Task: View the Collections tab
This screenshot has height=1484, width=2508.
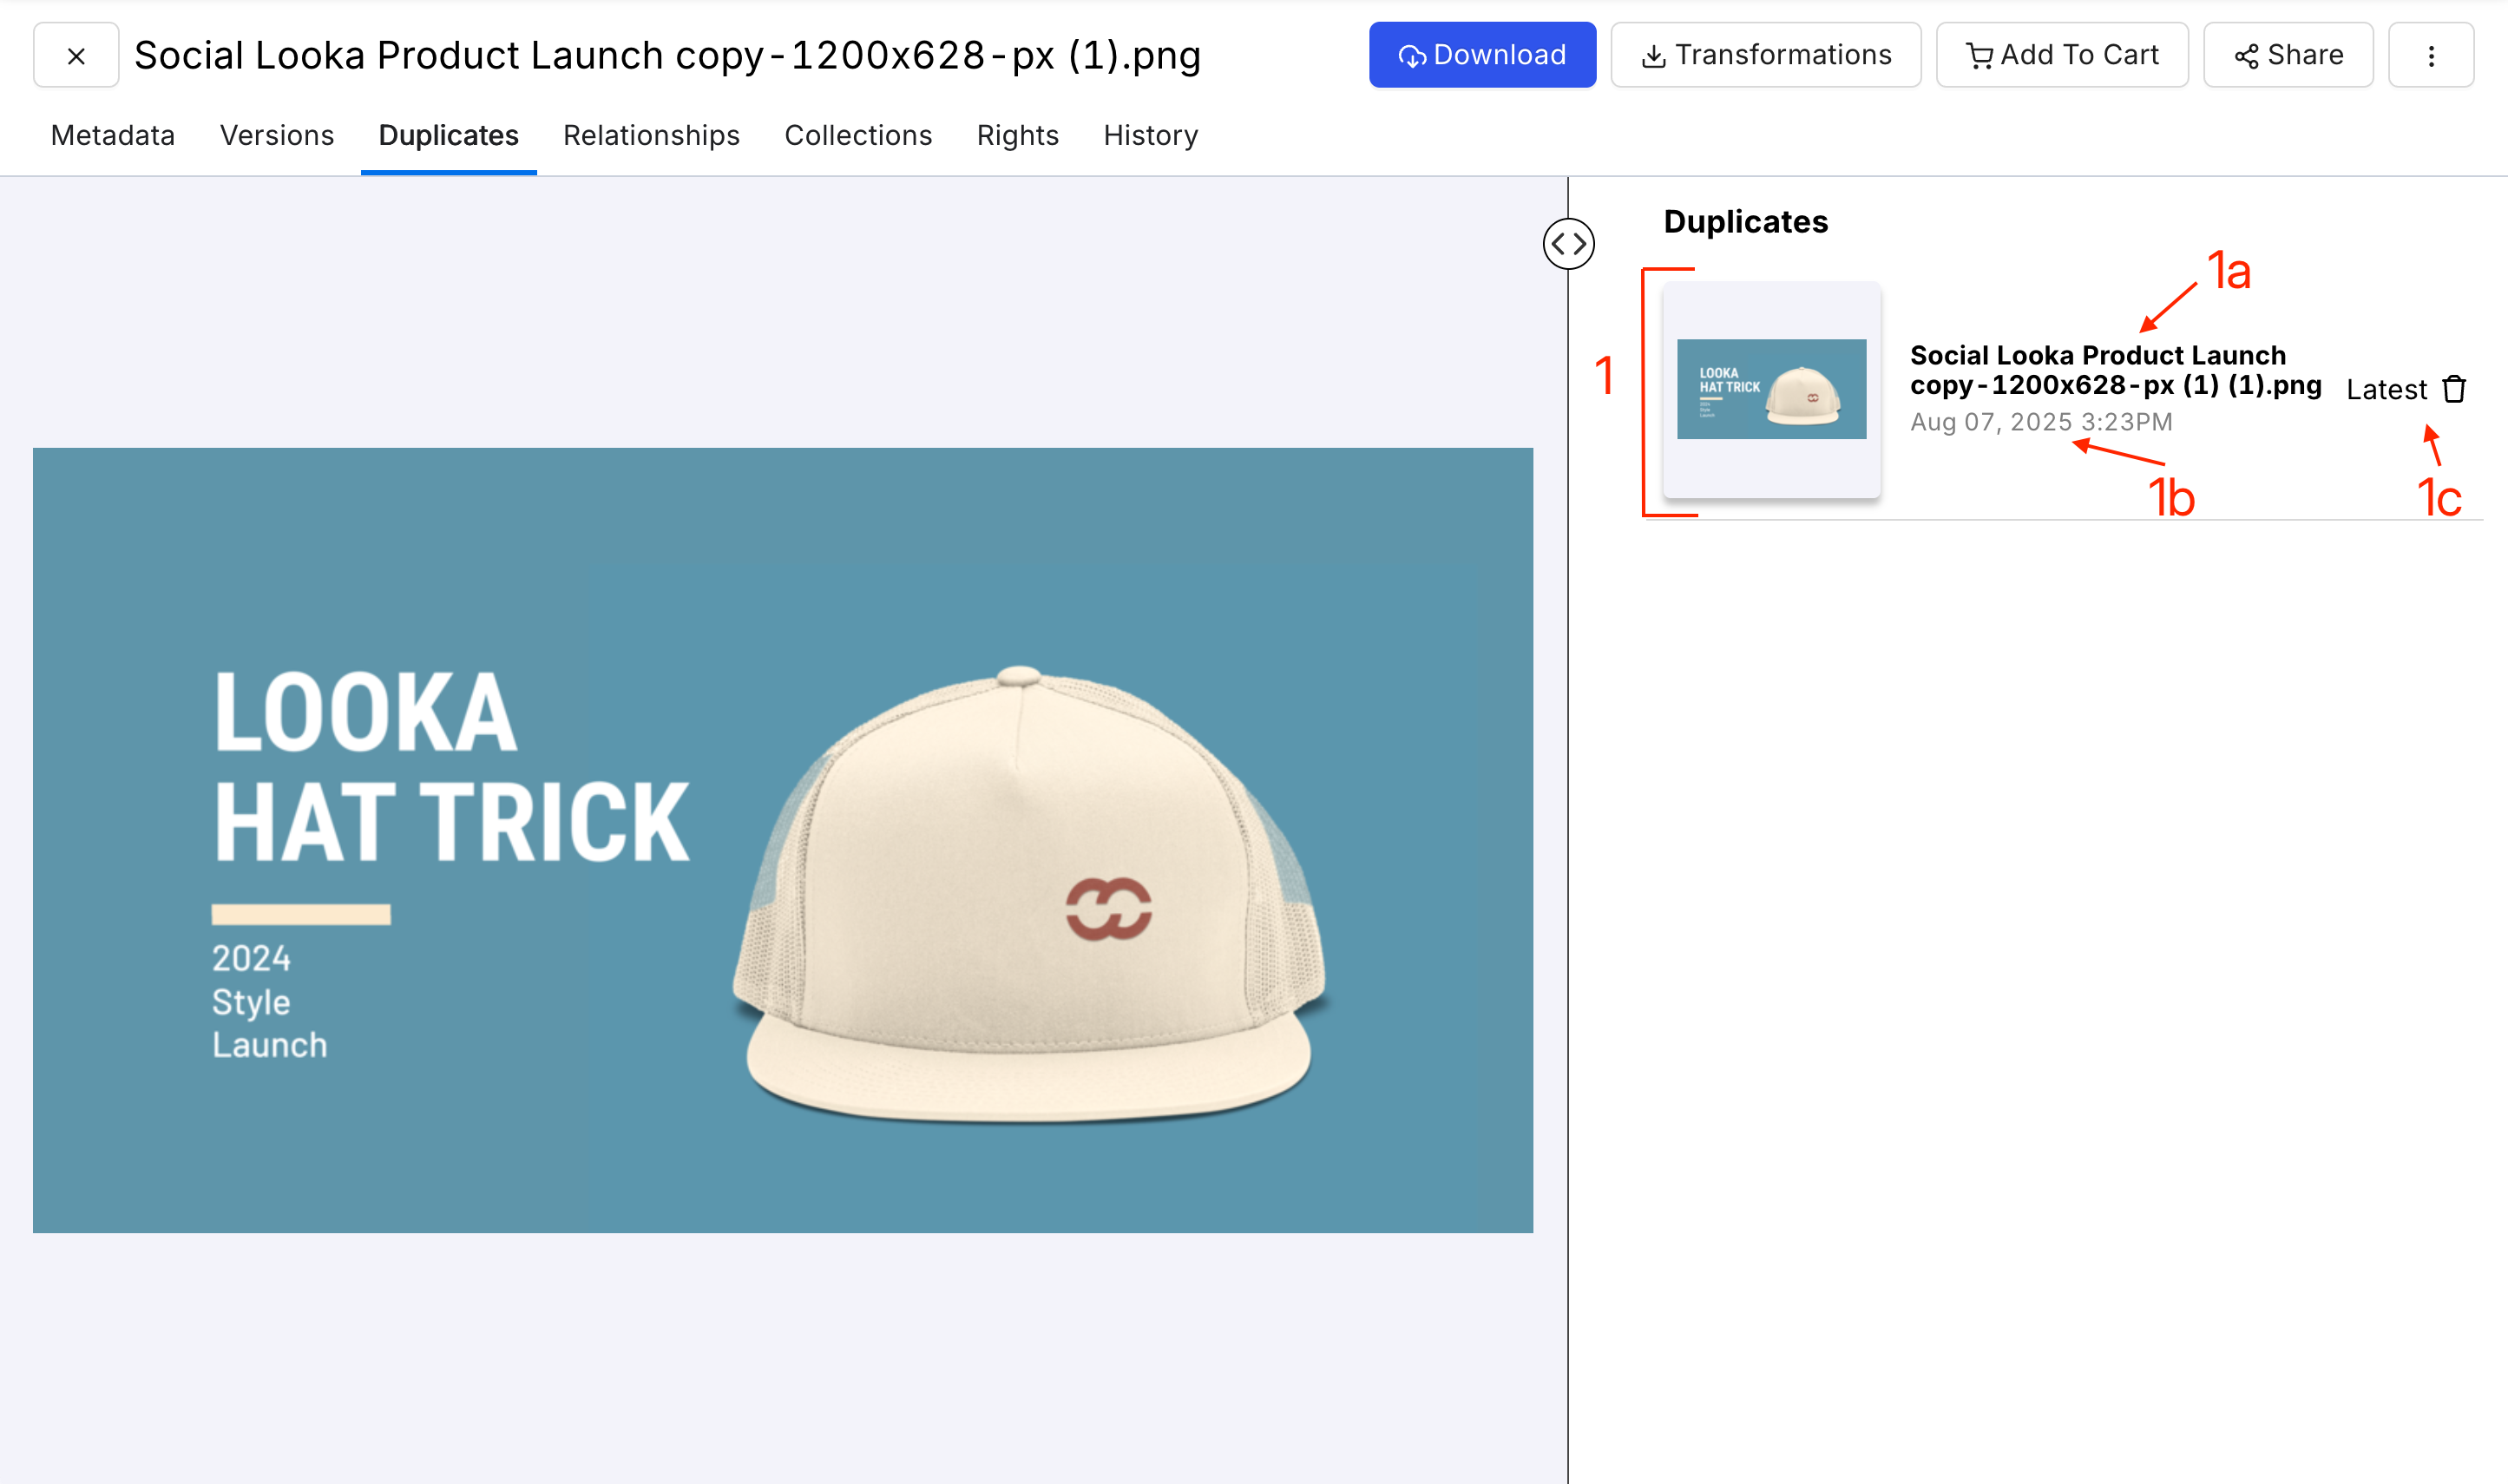Action: 858,135
